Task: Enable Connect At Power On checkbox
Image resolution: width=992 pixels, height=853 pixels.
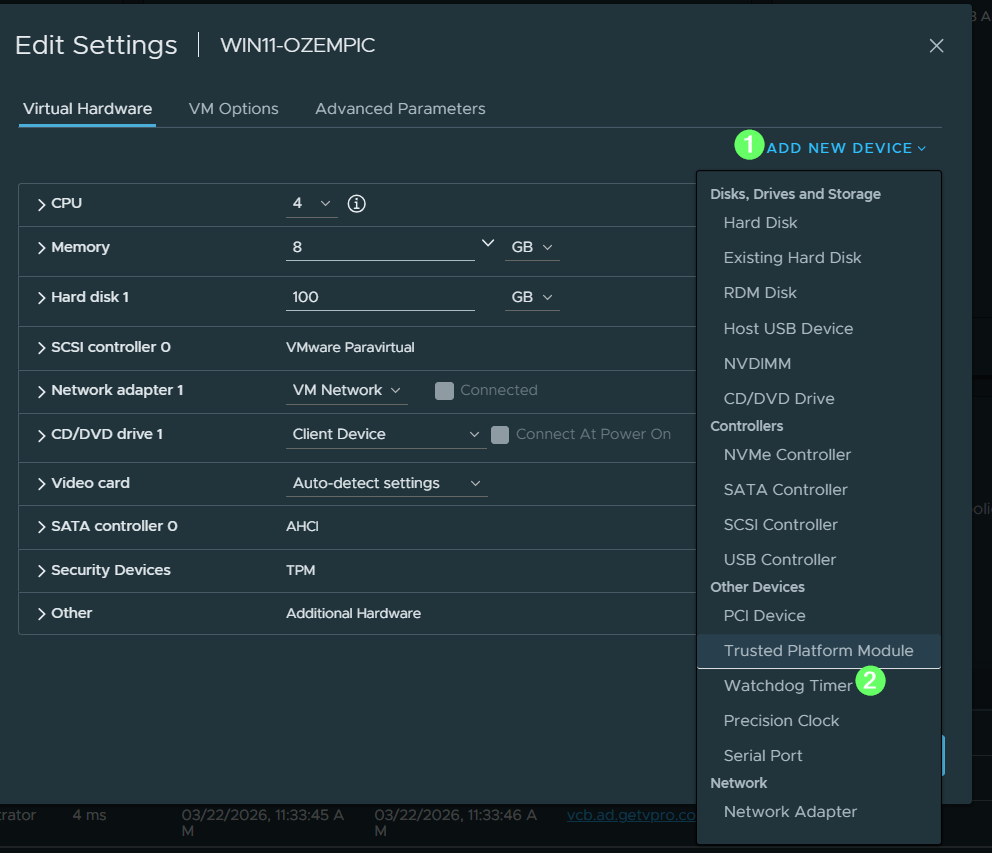Action: (500, 435)
